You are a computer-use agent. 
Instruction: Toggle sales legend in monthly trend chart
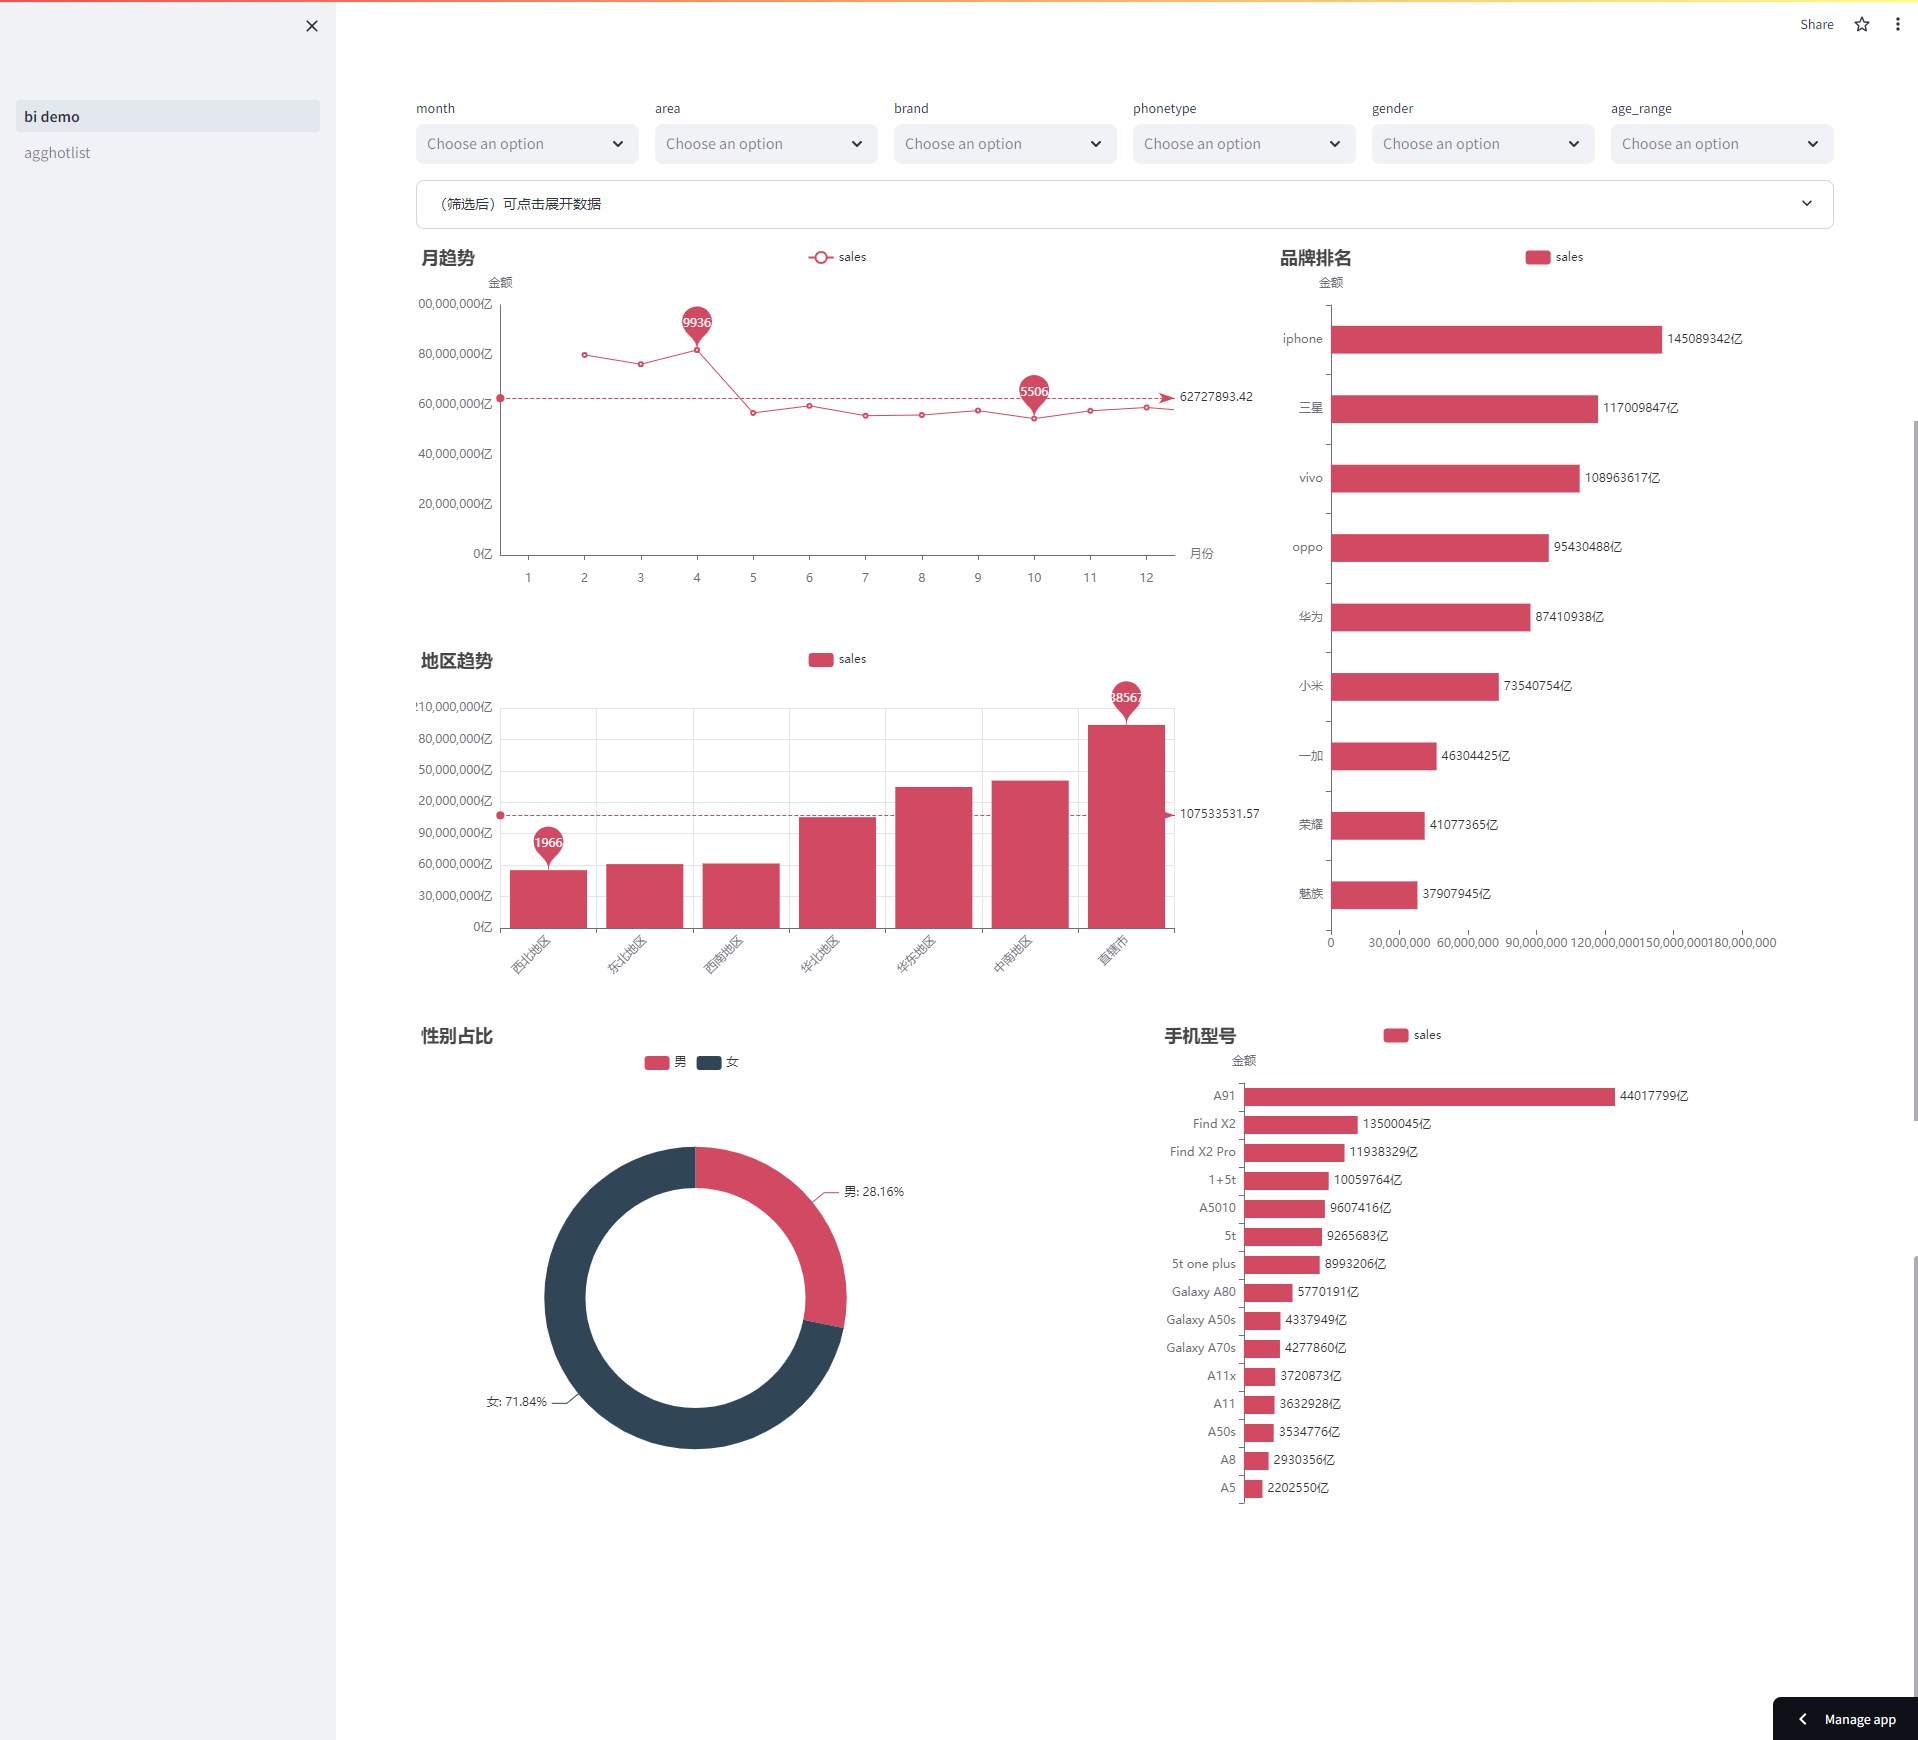(837, 257)
